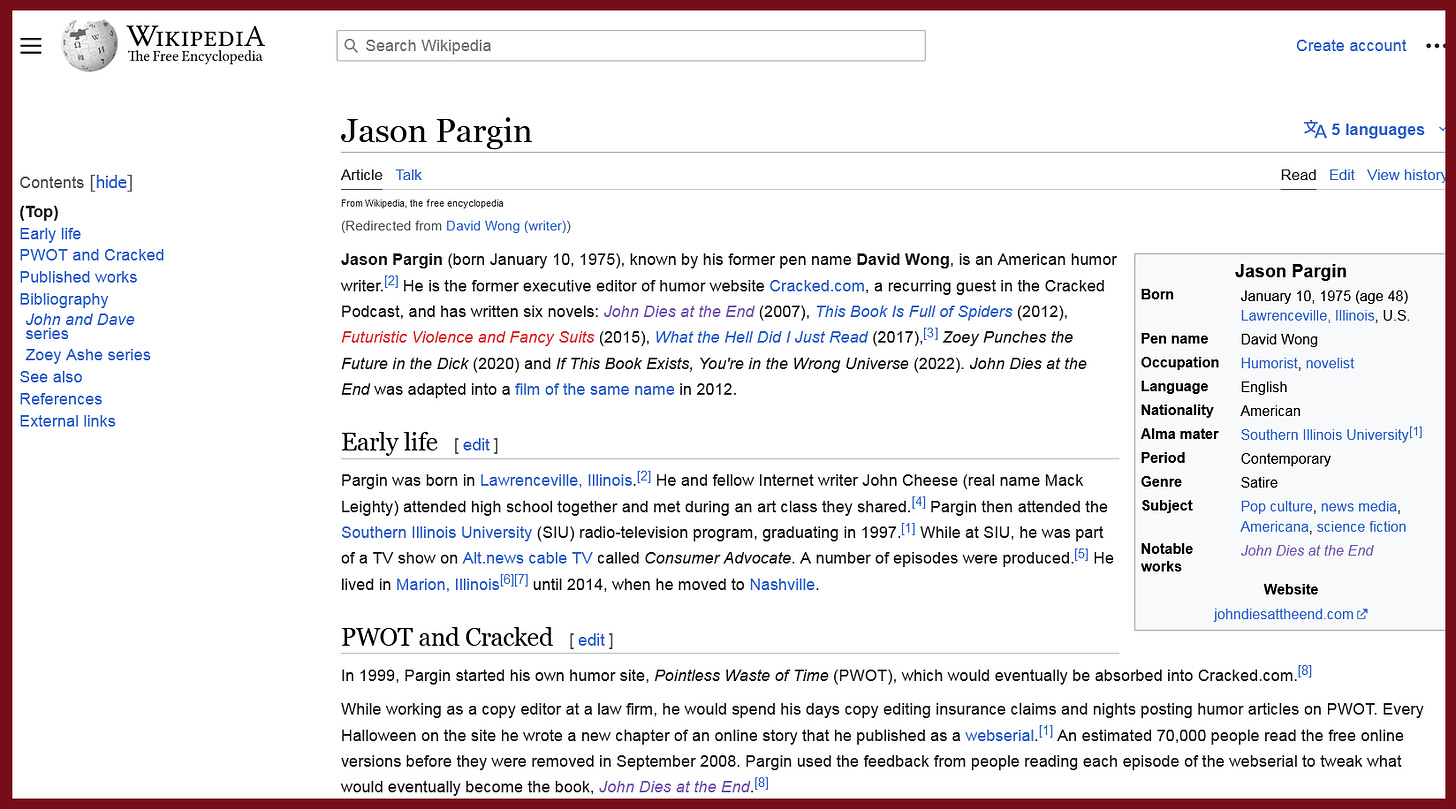Open John Dies at the End link in PWOT section

674,787
